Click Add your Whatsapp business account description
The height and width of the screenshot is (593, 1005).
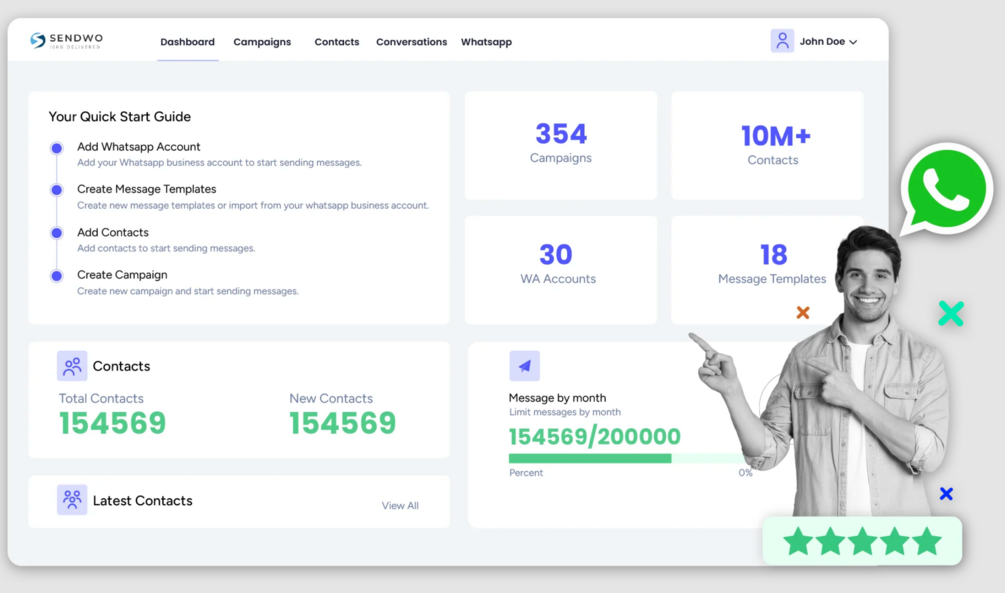219,163
